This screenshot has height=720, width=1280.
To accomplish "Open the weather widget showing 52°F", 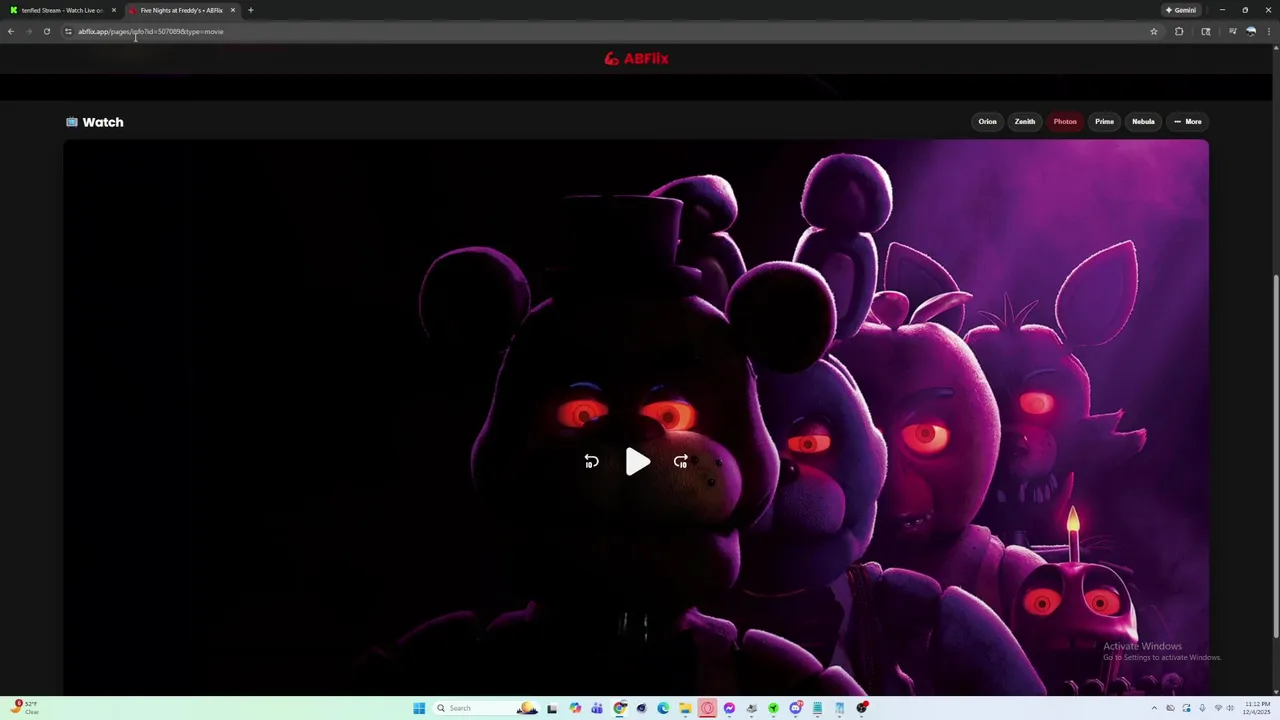I will [x=24, y=707].
